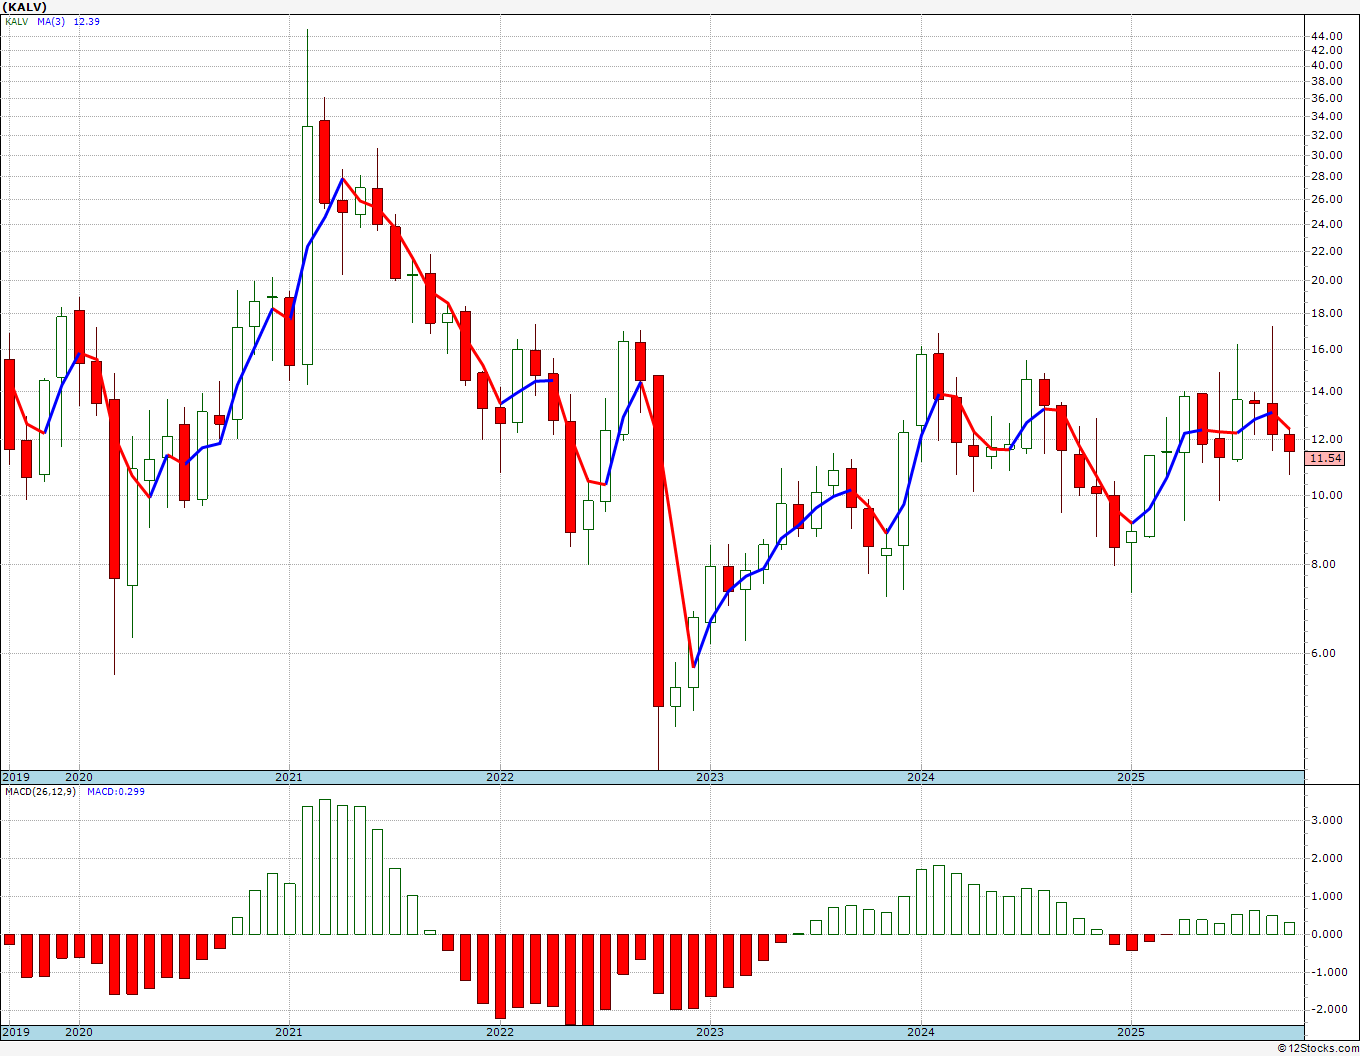Click the 26.00 price axis label
Screen dimensions: 1360x1056
[x=1326, y=199]
